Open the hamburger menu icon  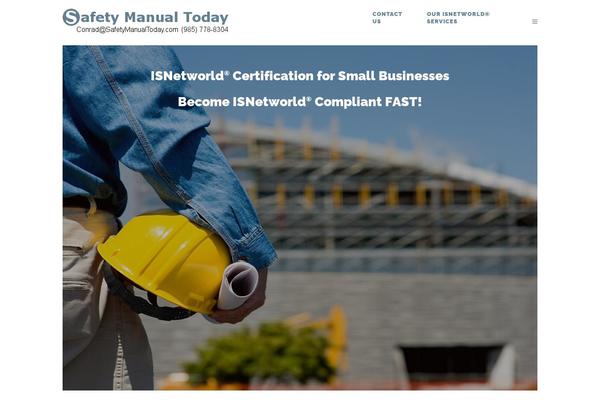tap(535, 21)
